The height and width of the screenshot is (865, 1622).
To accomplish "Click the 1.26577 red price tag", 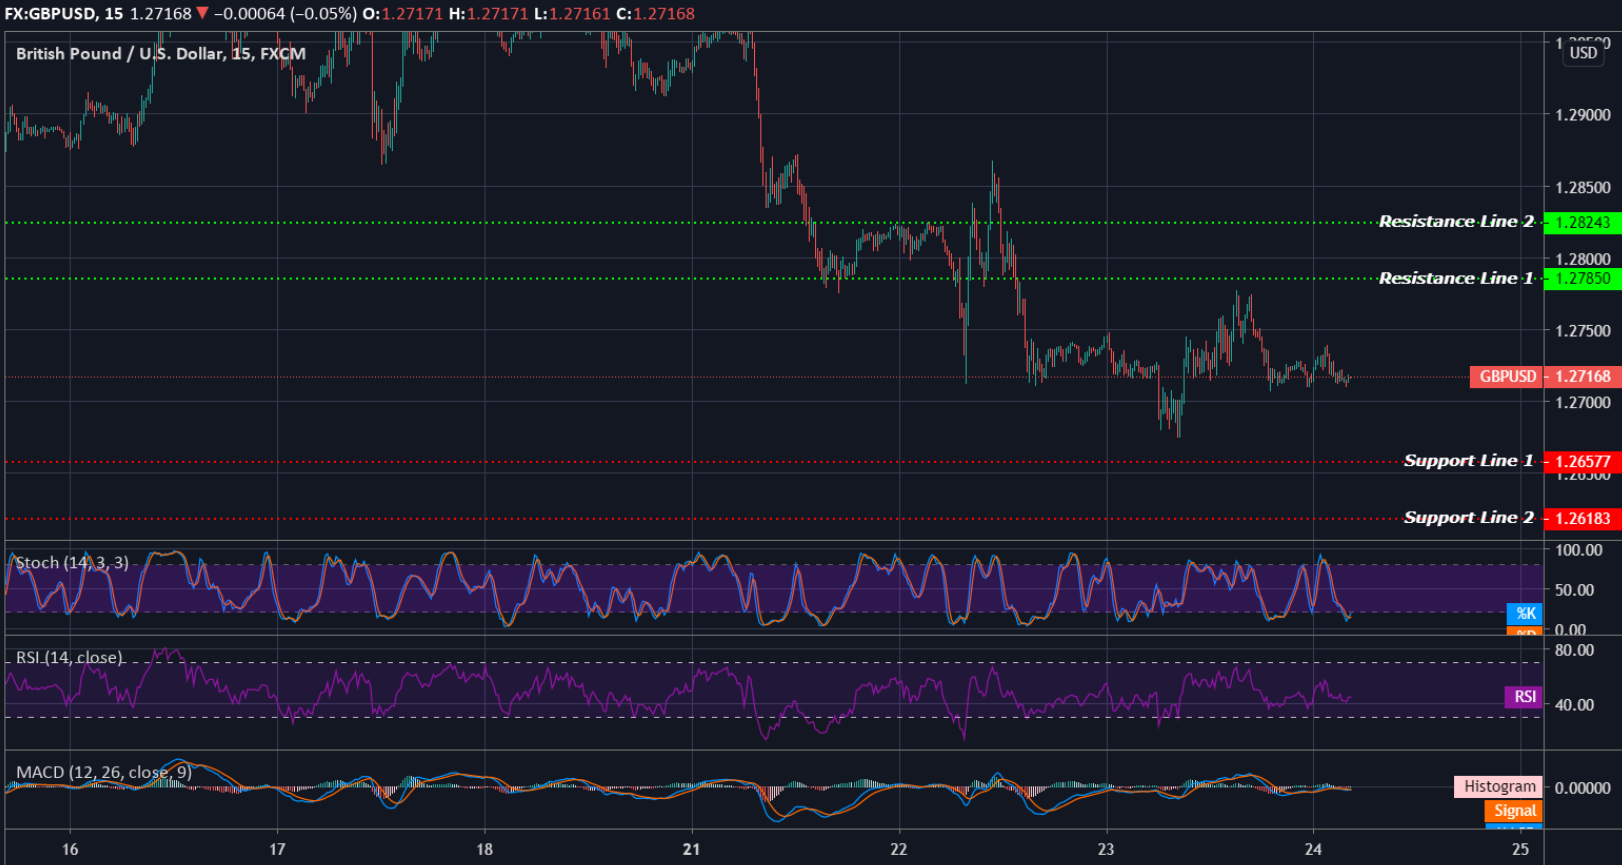I will [x=1582, y=461].
